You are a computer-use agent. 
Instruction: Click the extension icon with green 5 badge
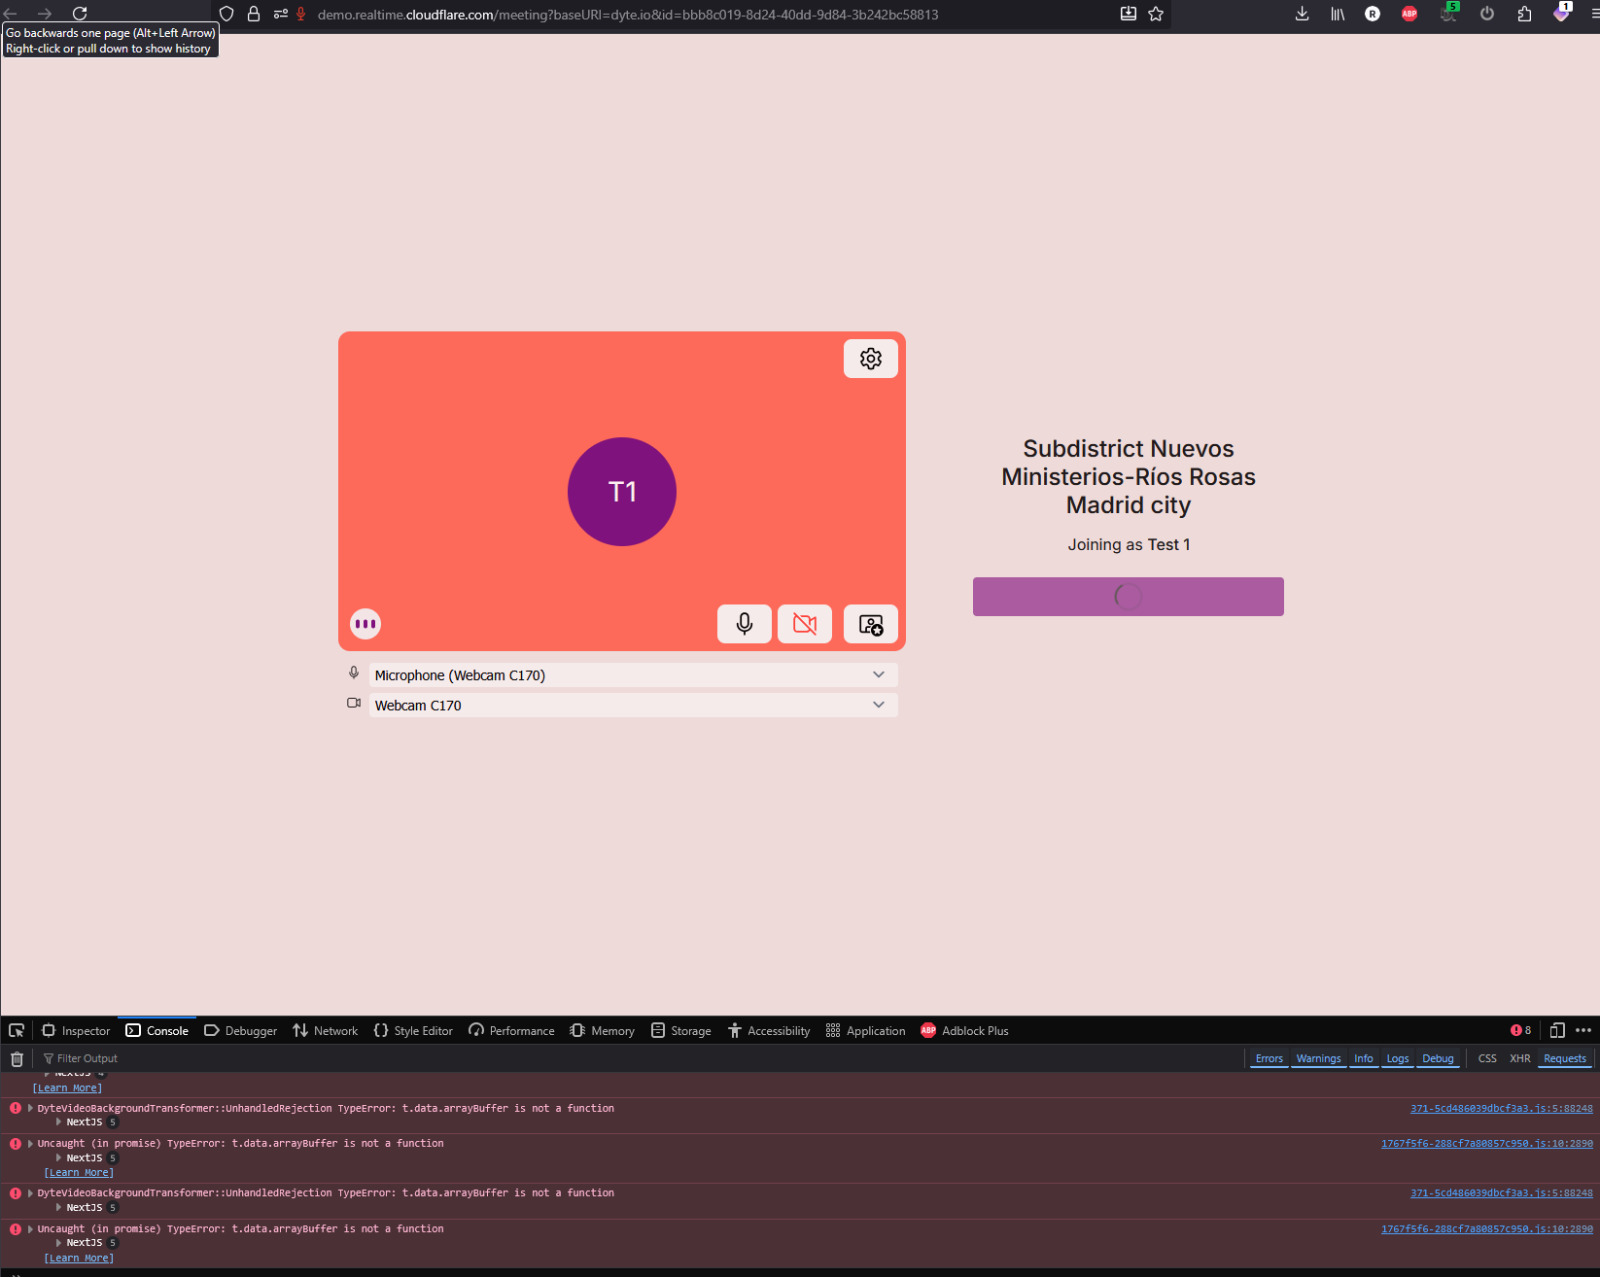click(1448, 13)
